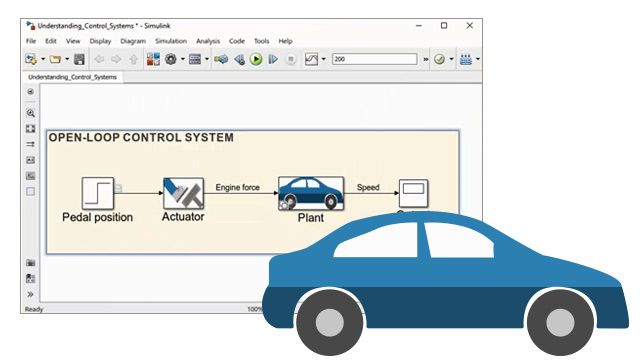The width and height of the screenshot is (640, 360).
Task: Click the Image palette icon
Action: pos(31,176)
